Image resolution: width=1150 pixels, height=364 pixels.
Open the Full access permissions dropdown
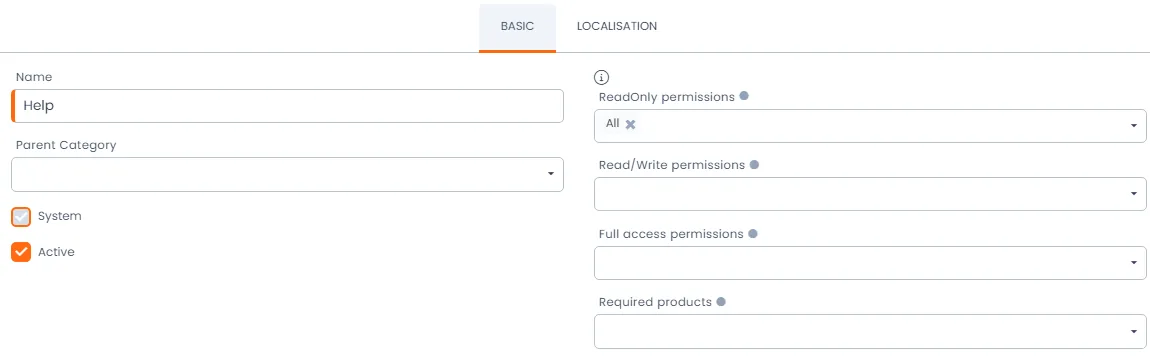[x=870, y=263]
